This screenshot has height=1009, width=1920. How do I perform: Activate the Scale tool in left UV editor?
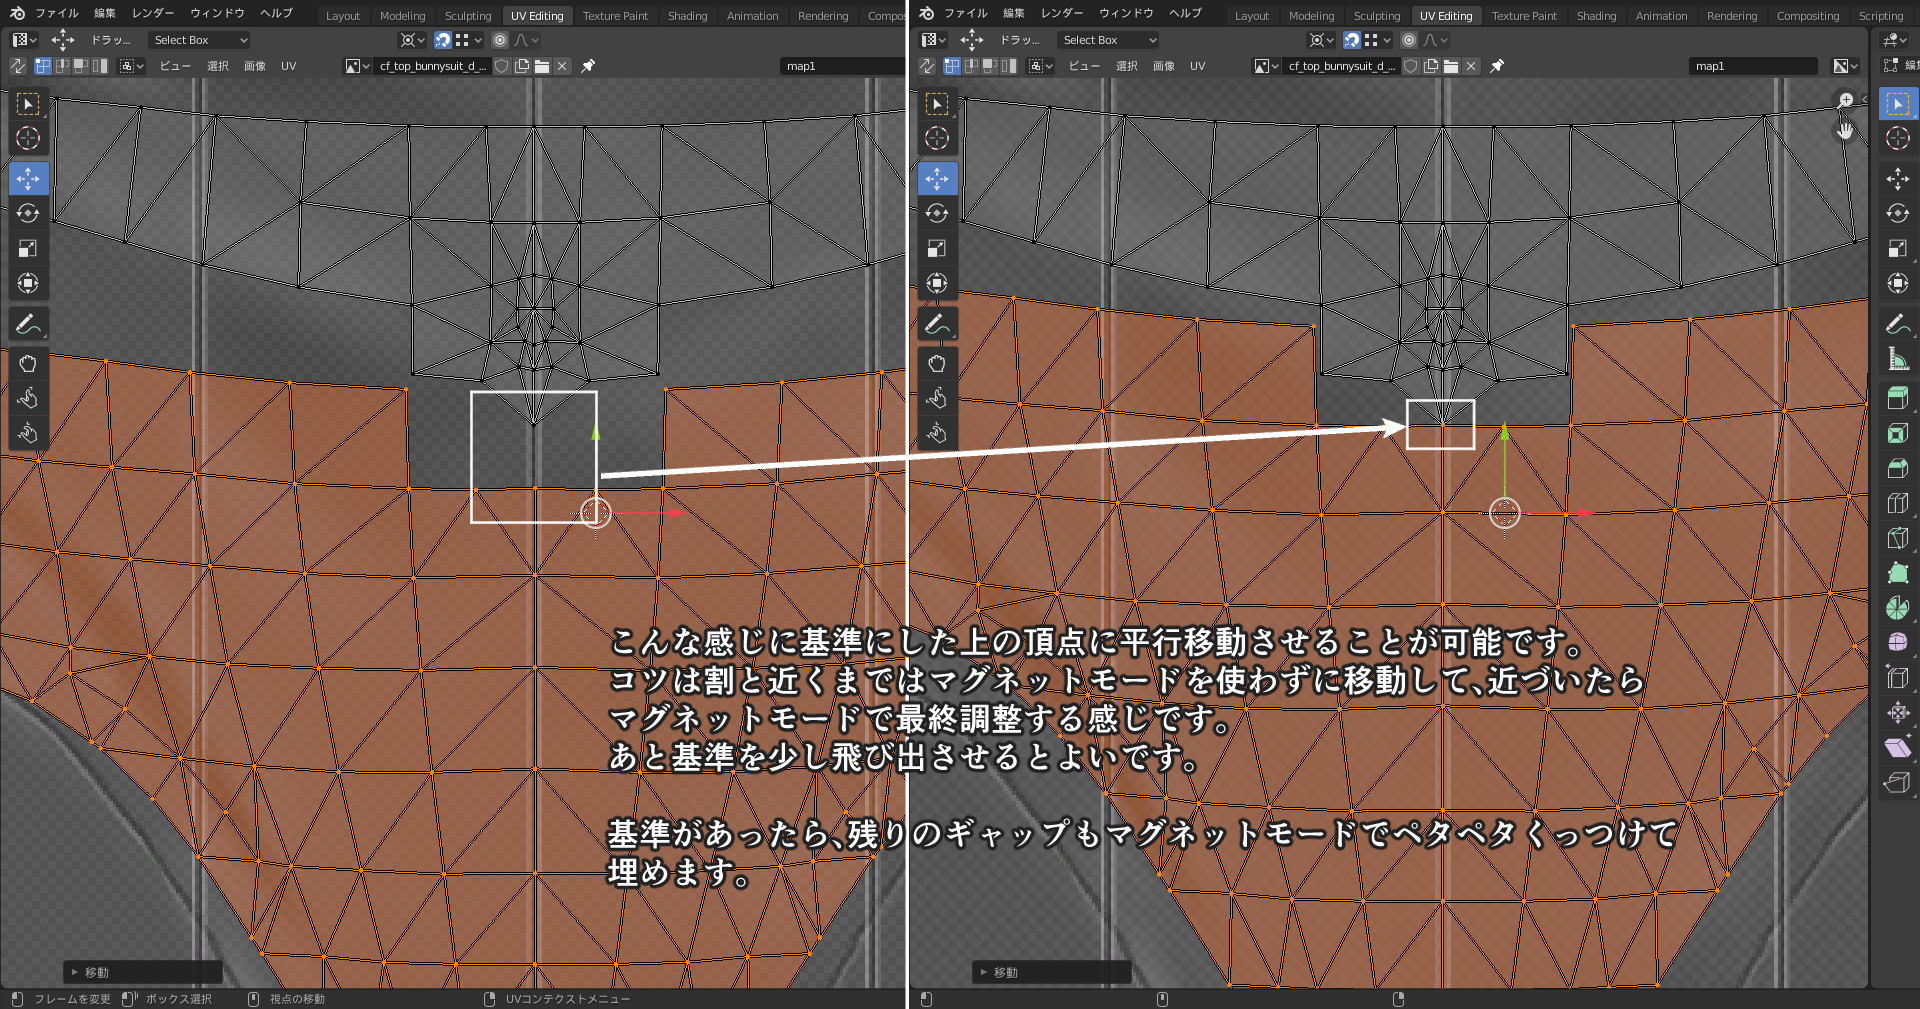(28, 248)
